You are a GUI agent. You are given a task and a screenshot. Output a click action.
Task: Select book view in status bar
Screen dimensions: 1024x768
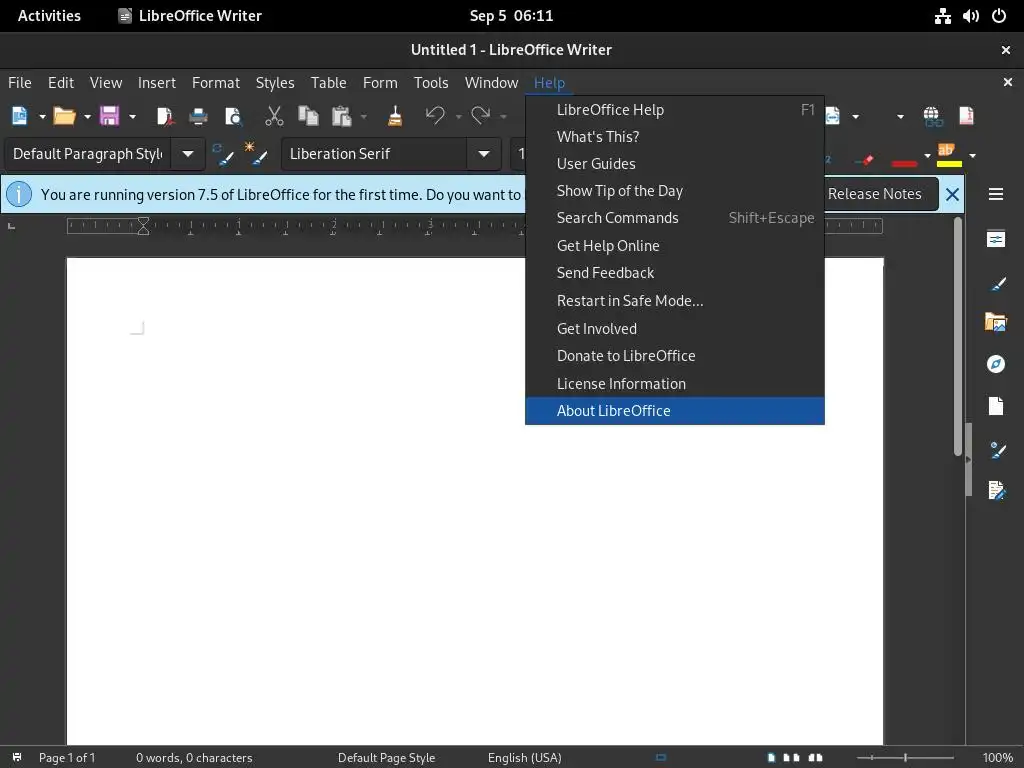pyautogui.click(x=816, y=758)
